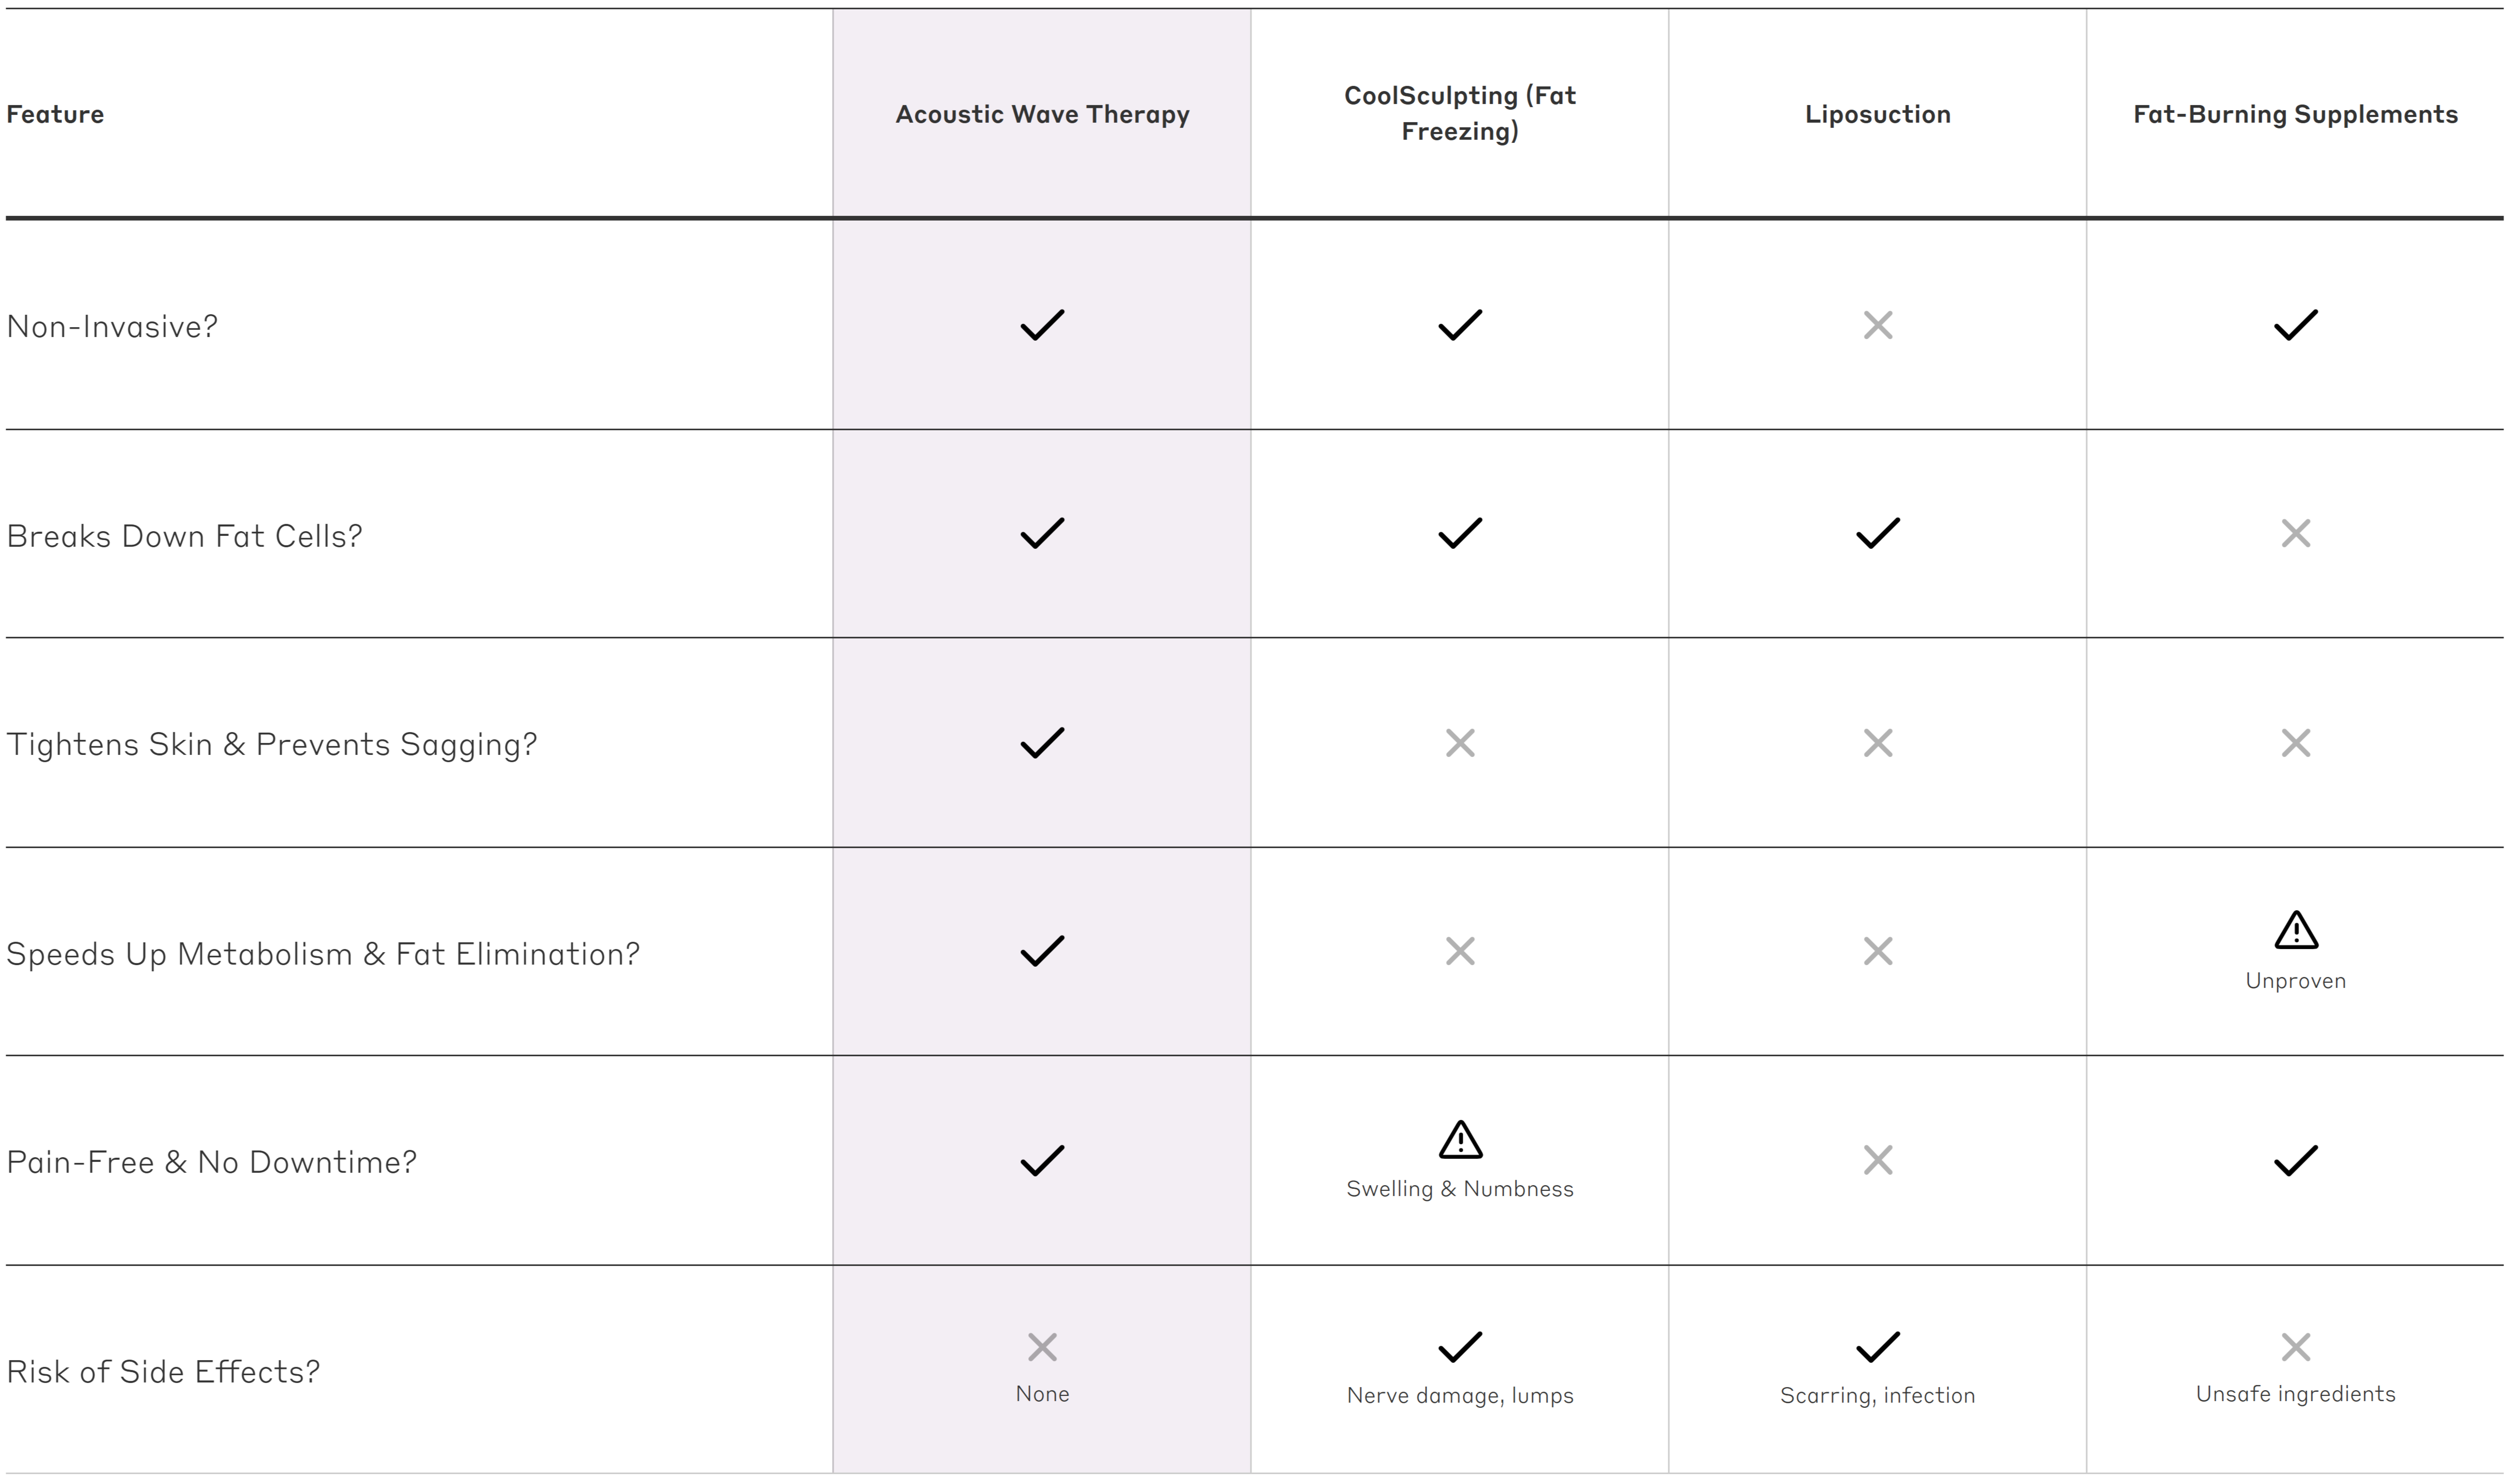Click X icon above Unsafe ingredients

tap(2295, 1347)
